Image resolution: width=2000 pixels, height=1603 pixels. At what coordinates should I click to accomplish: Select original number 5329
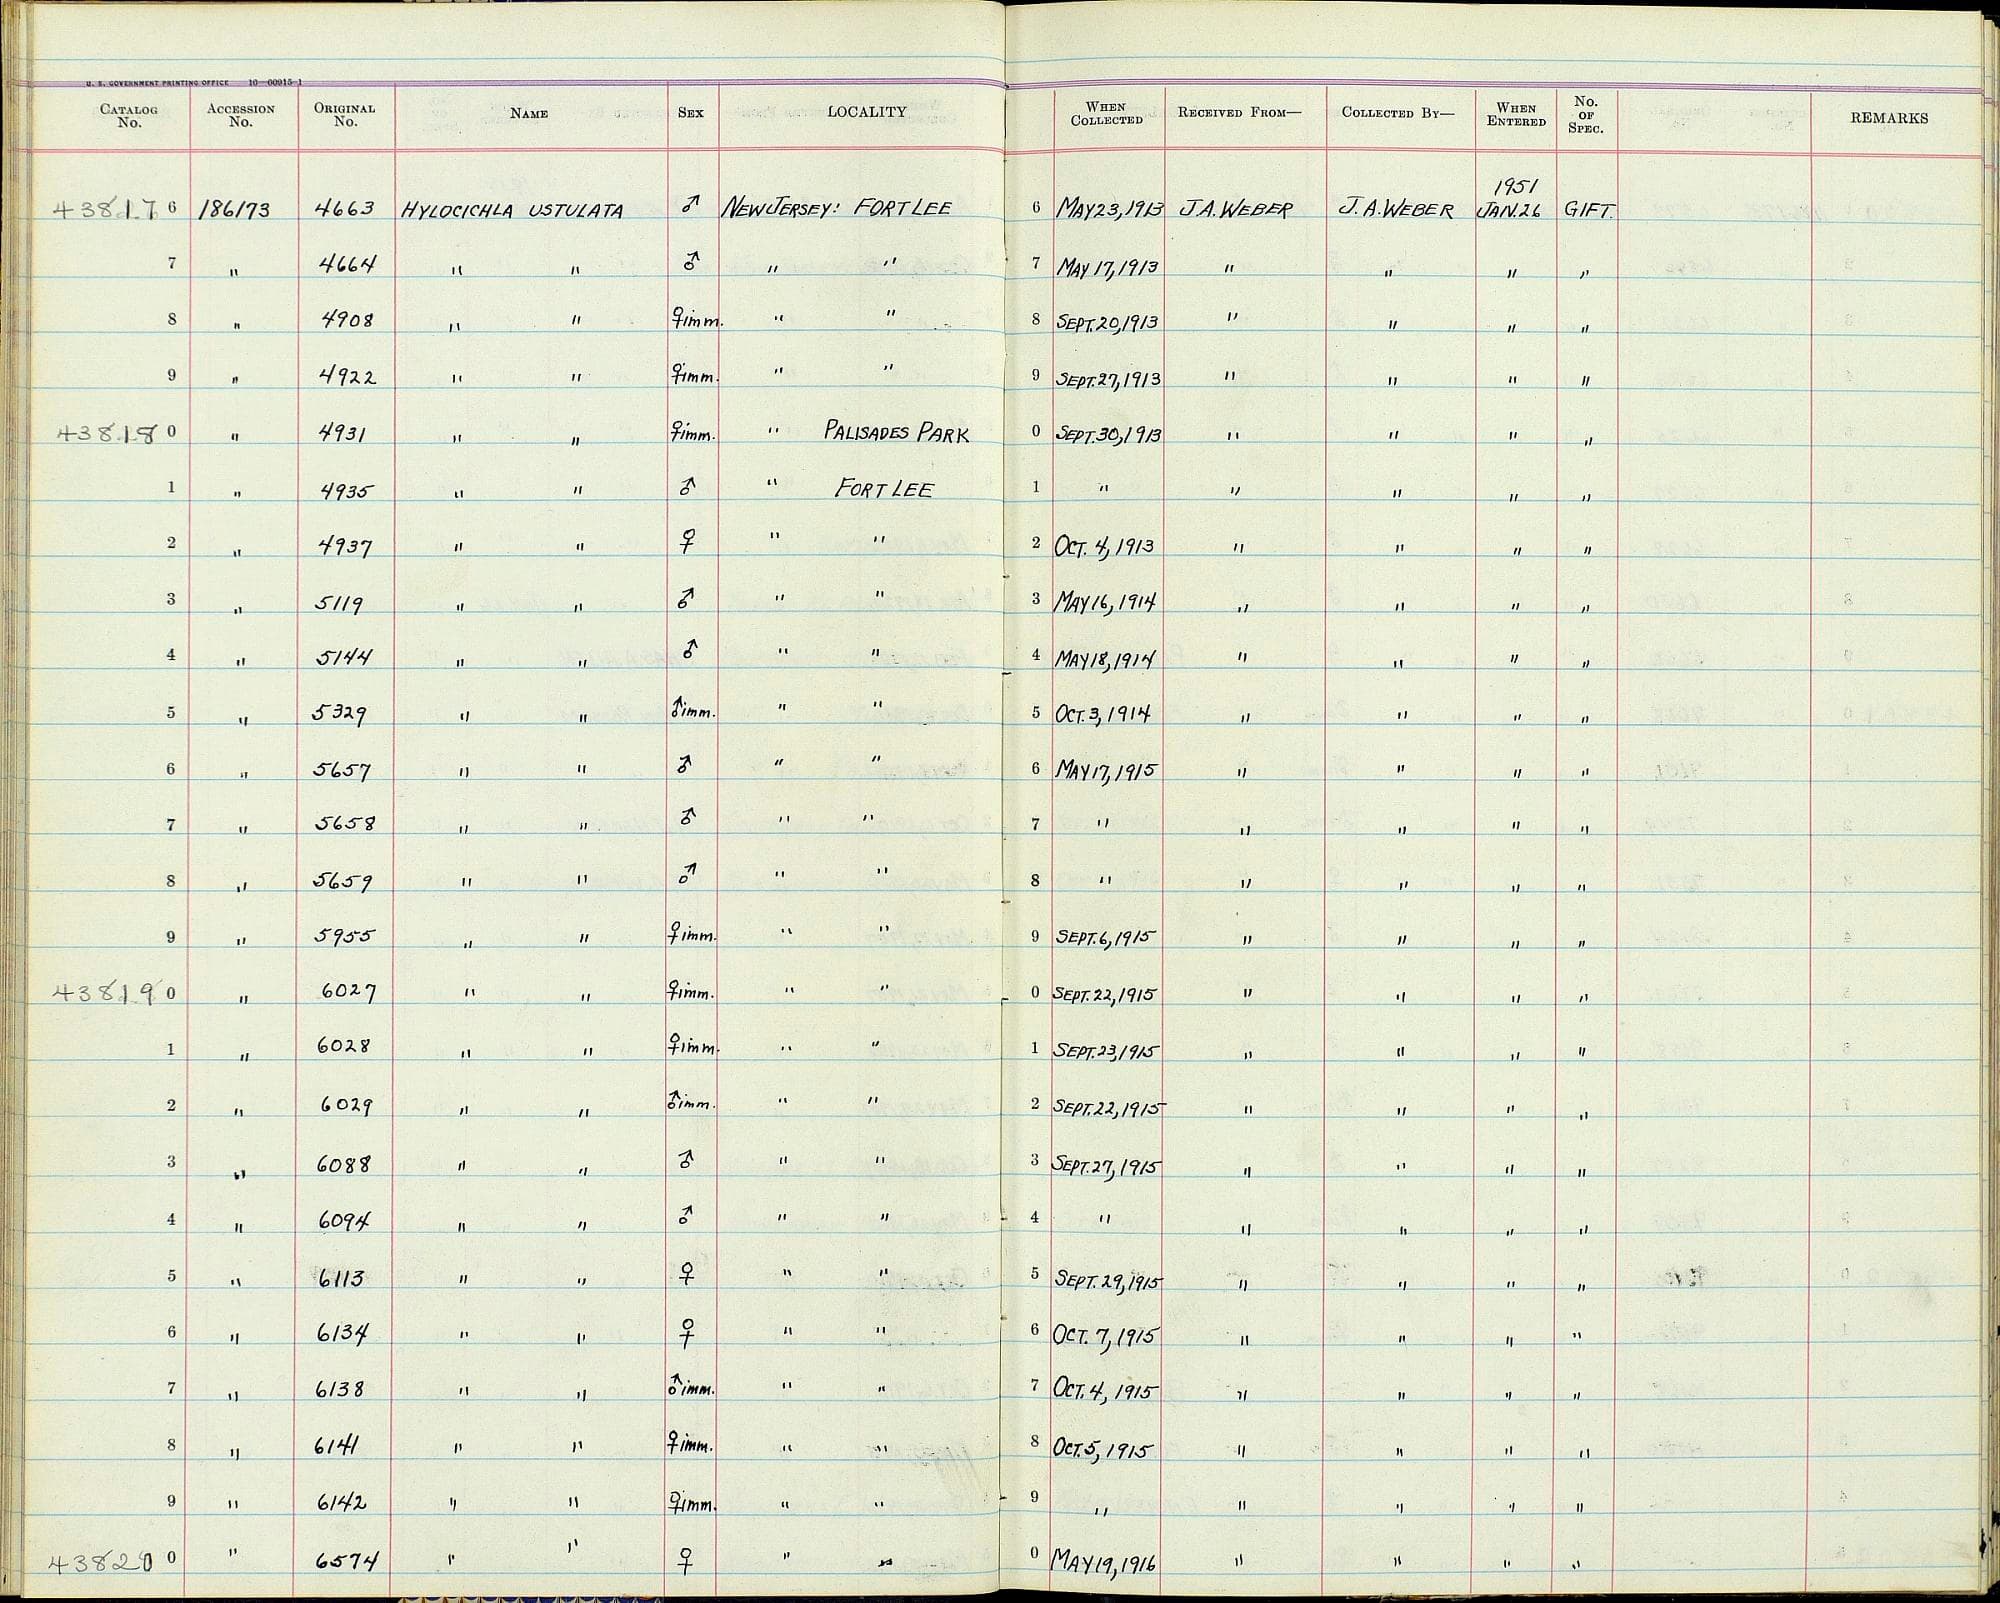click(x=341, y=714)
